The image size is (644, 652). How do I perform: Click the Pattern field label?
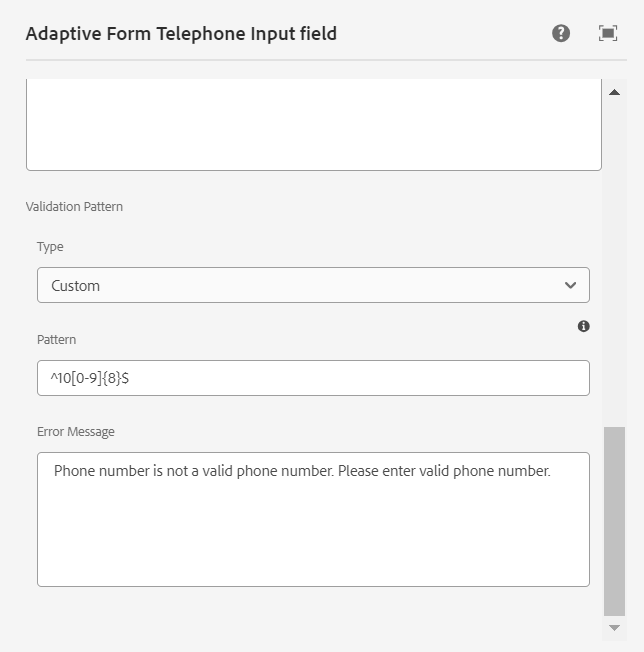click(x=57, y=340)
